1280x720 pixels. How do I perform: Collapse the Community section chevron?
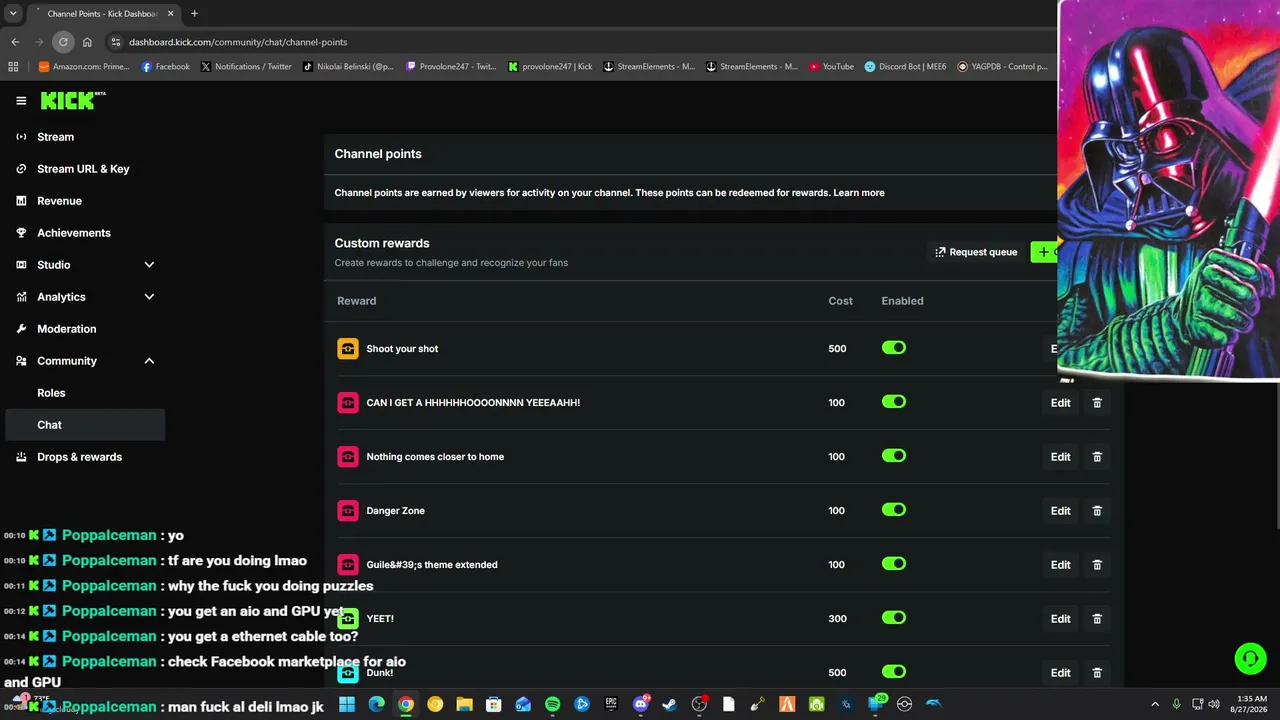[x=149, y=361]
